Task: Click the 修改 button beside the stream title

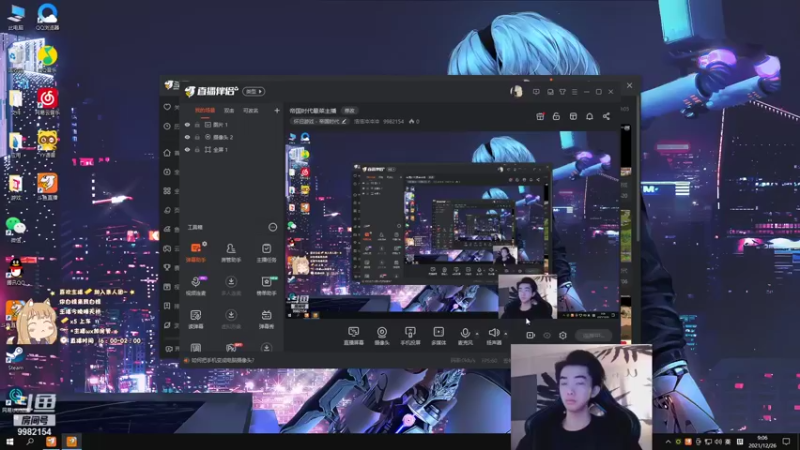Action: (349, 111)
